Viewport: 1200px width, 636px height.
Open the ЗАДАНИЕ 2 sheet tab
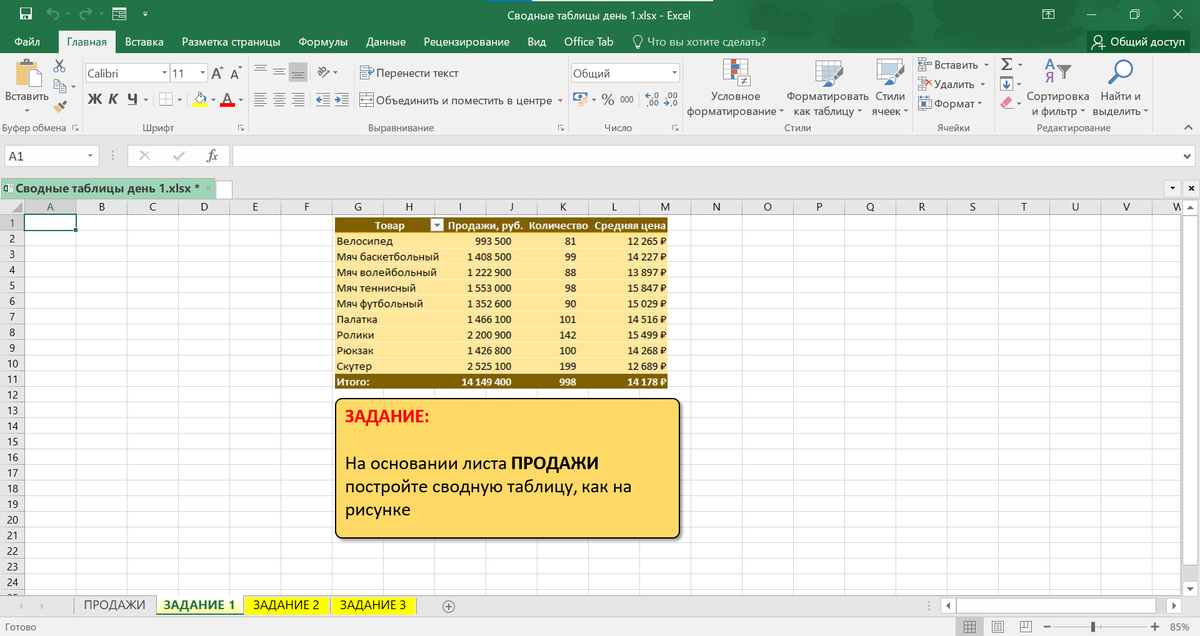(286, 605)
